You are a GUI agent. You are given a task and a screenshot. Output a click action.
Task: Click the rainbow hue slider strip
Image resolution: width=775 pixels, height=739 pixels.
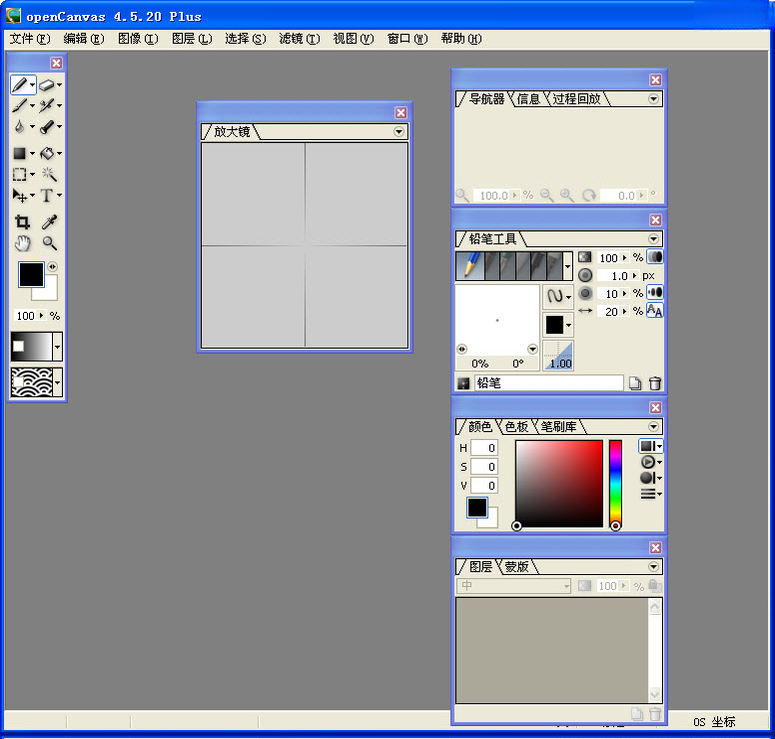[x=615, y=483]
